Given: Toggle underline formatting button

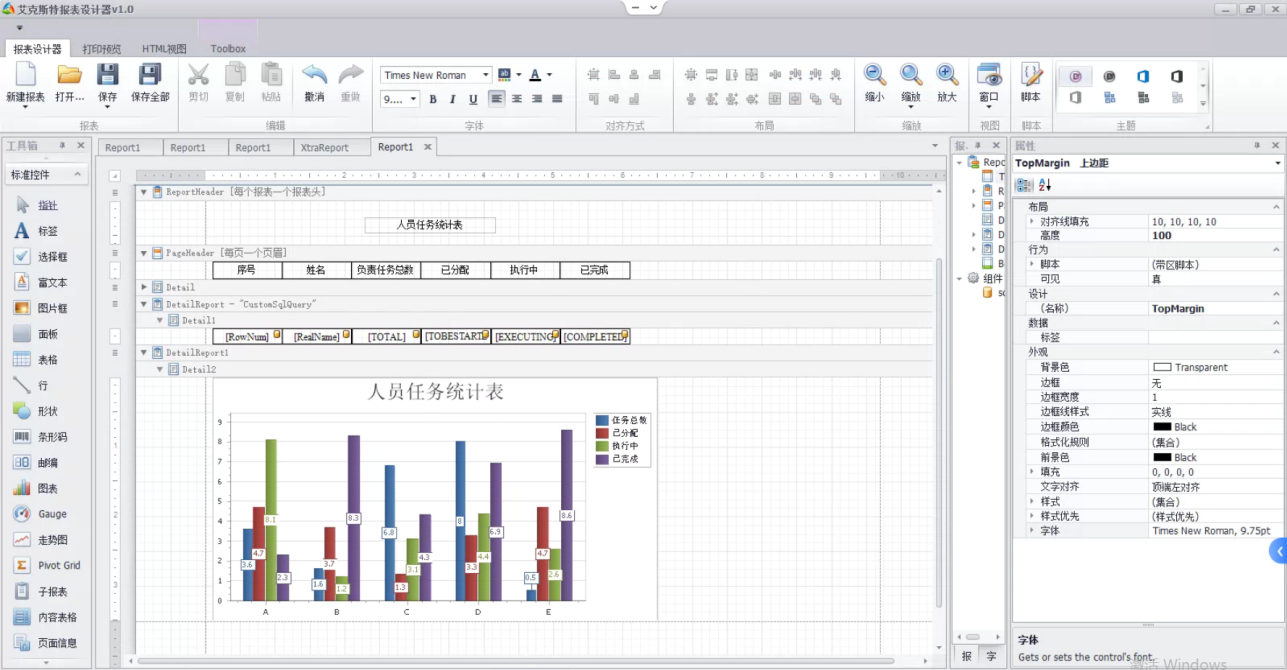Looking at the screenshot, I should (471, 99).
